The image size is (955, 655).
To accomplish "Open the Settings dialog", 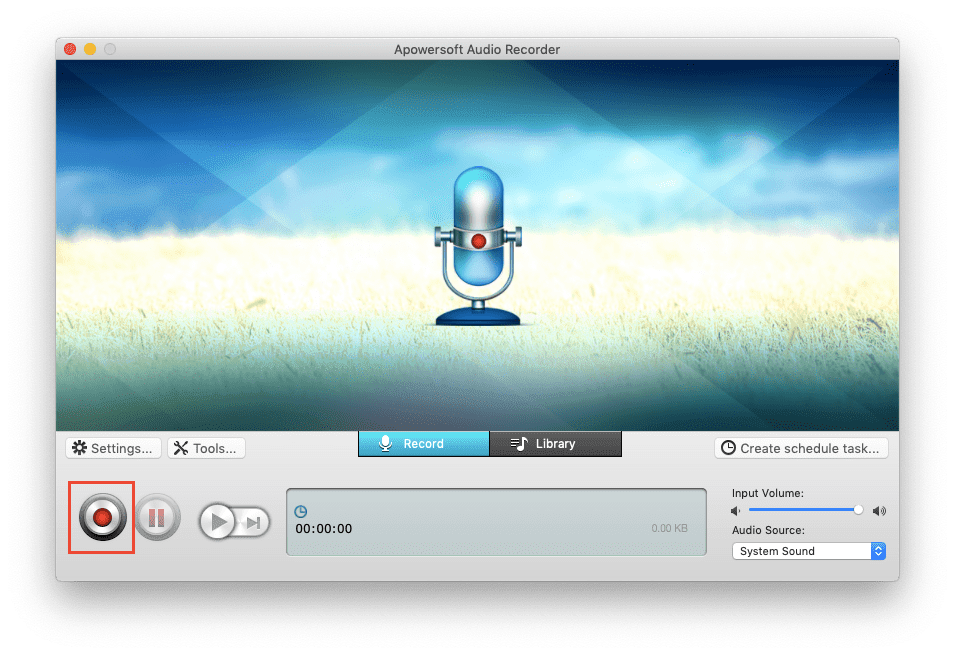I will coord(113,448).
